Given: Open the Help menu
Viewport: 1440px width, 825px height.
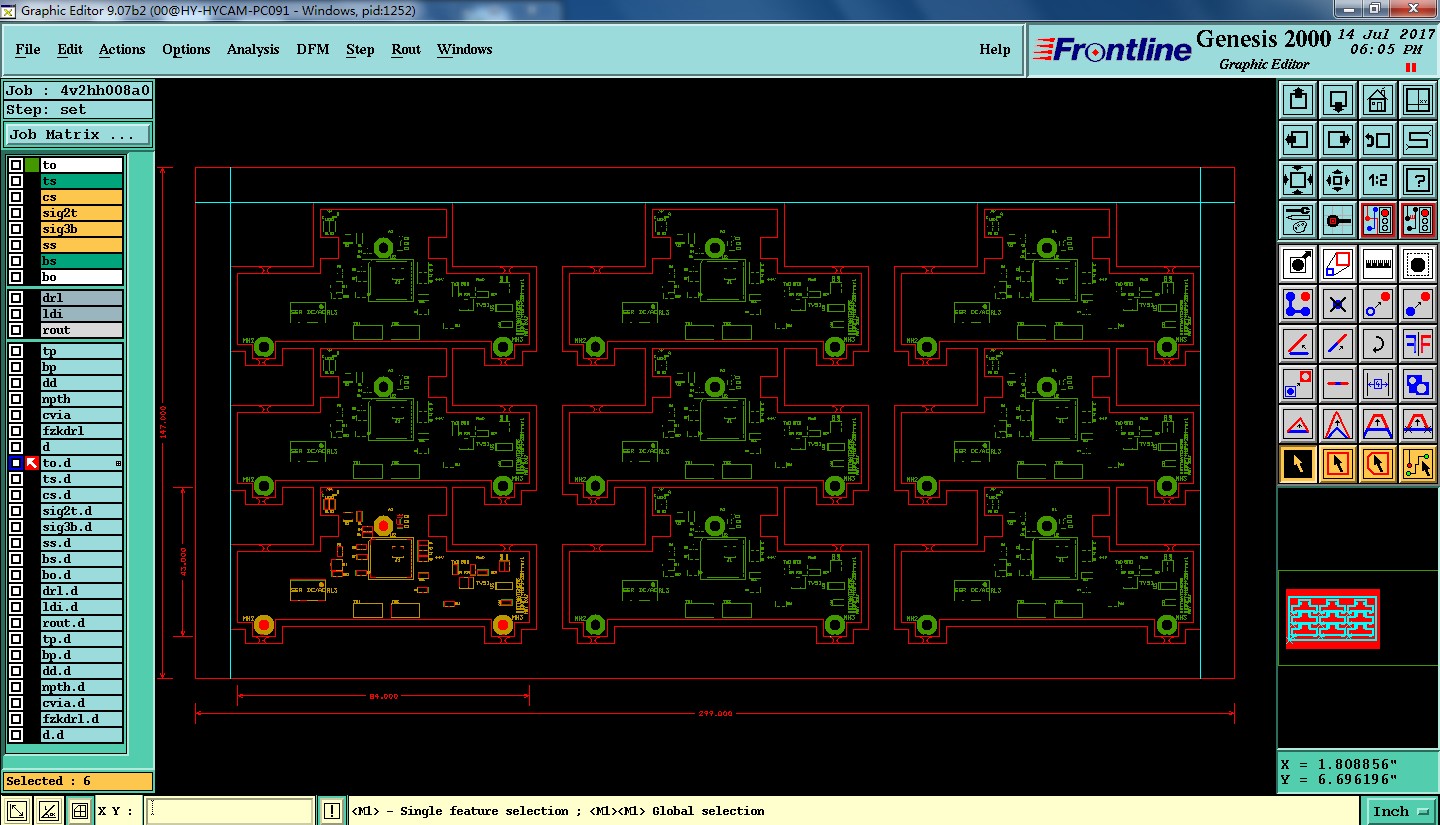Looking at the screenshot, I should click(994, 49).
